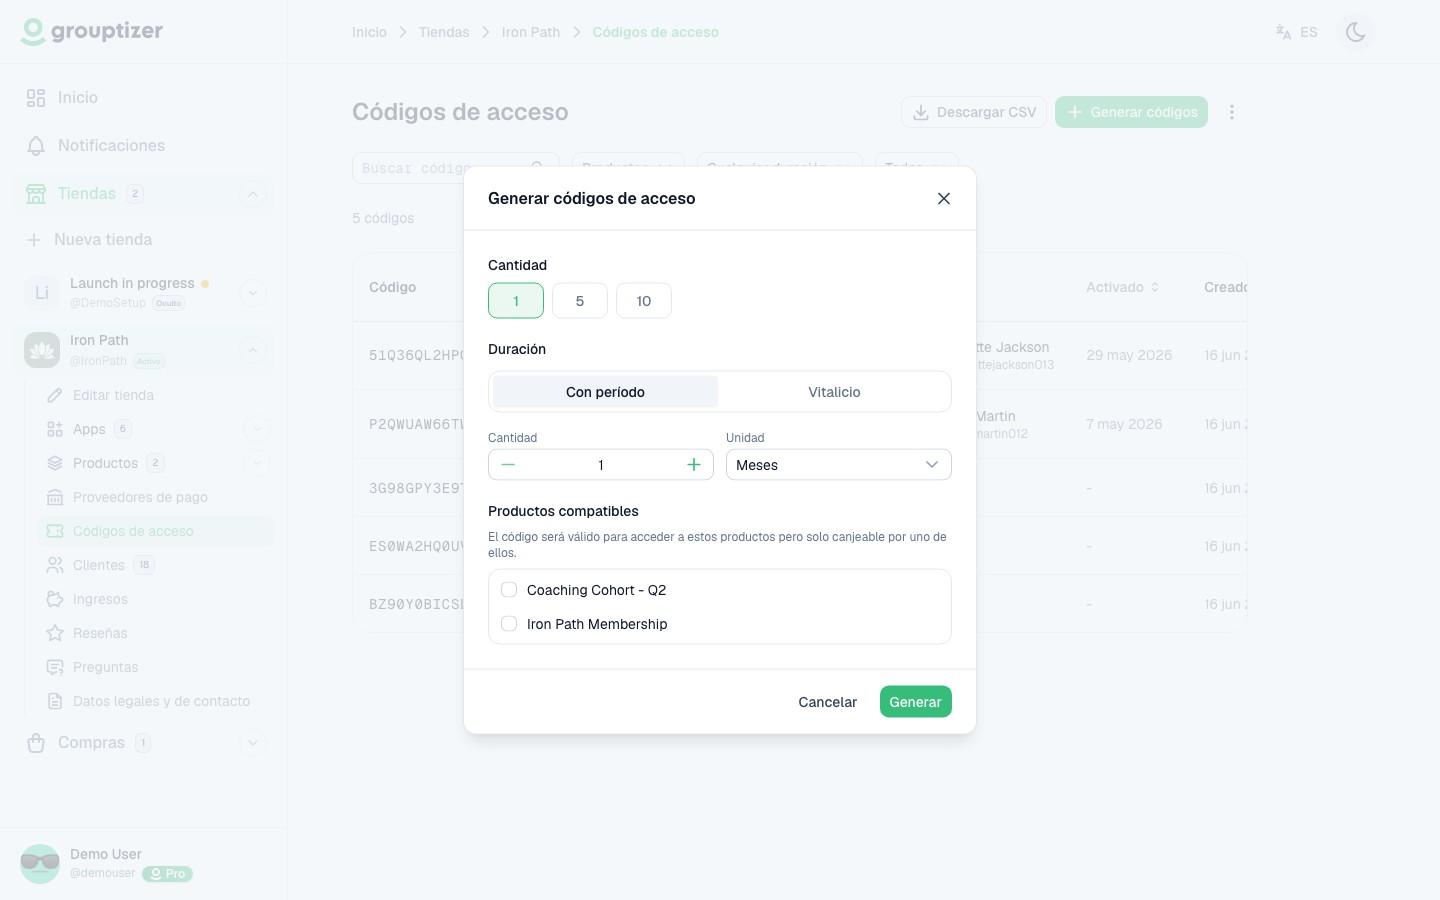
Task: Open Códigos de acceso ticket icon
Action: pos(55,531)
